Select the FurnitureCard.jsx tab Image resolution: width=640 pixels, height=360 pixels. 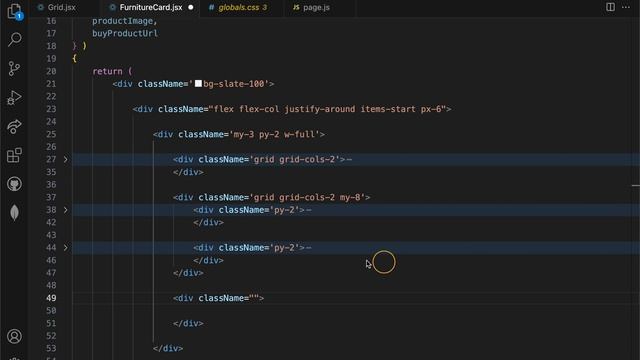151,7
